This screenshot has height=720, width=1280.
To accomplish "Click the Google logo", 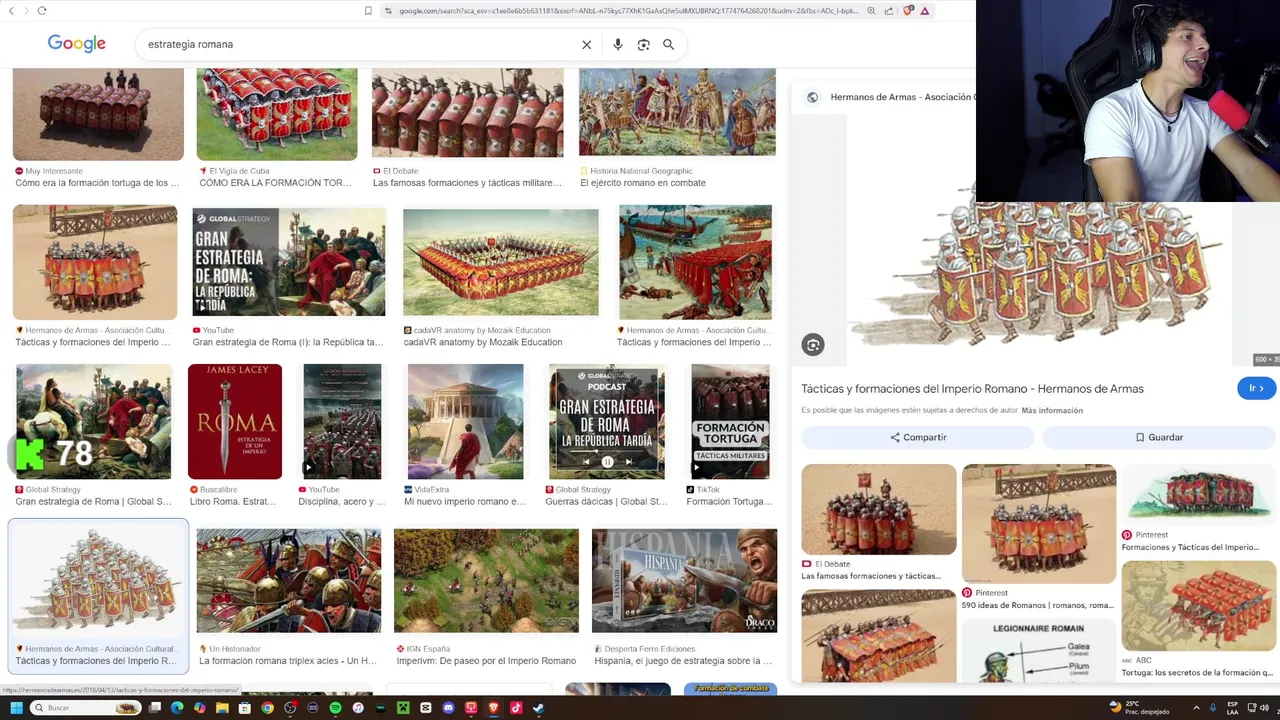I will point(77,44).
